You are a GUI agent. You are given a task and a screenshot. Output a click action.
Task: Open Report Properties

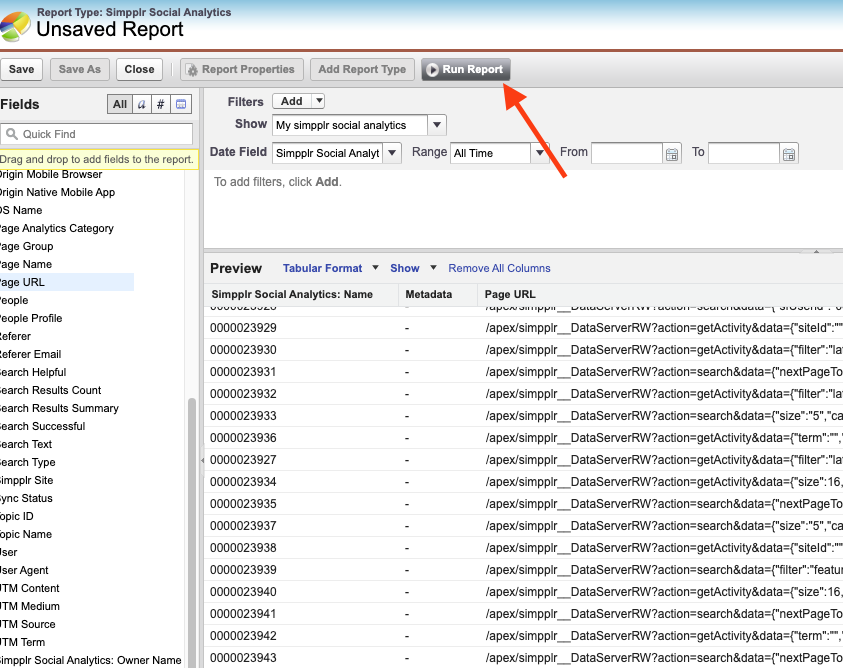[x=242, y=69]
